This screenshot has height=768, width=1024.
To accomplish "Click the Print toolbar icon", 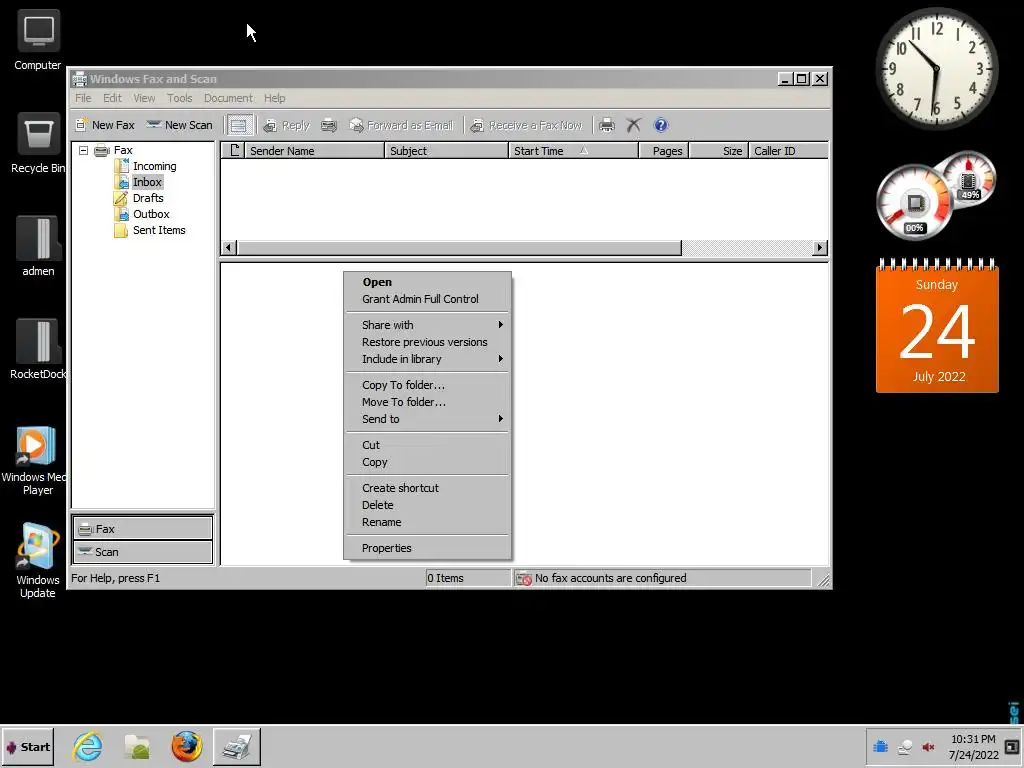I will pos(607,125).
